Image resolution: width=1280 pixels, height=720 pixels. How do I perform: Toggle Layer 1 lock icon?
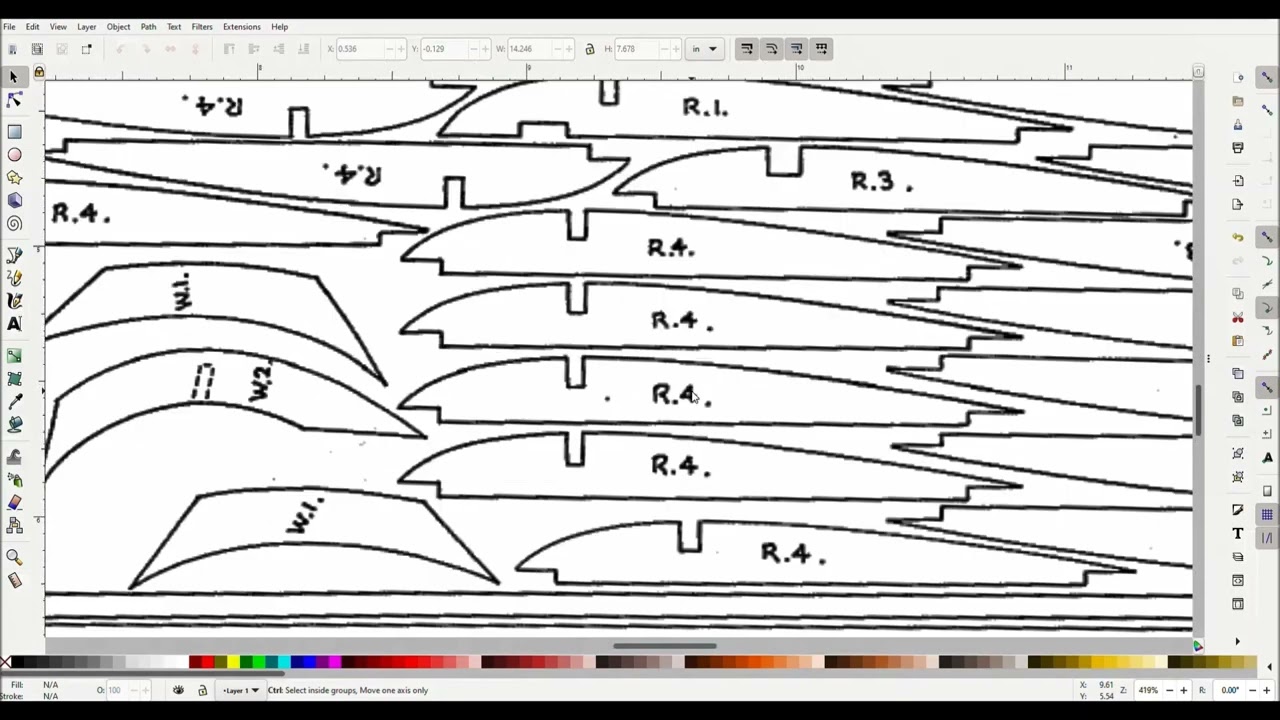tap(202, 690)
